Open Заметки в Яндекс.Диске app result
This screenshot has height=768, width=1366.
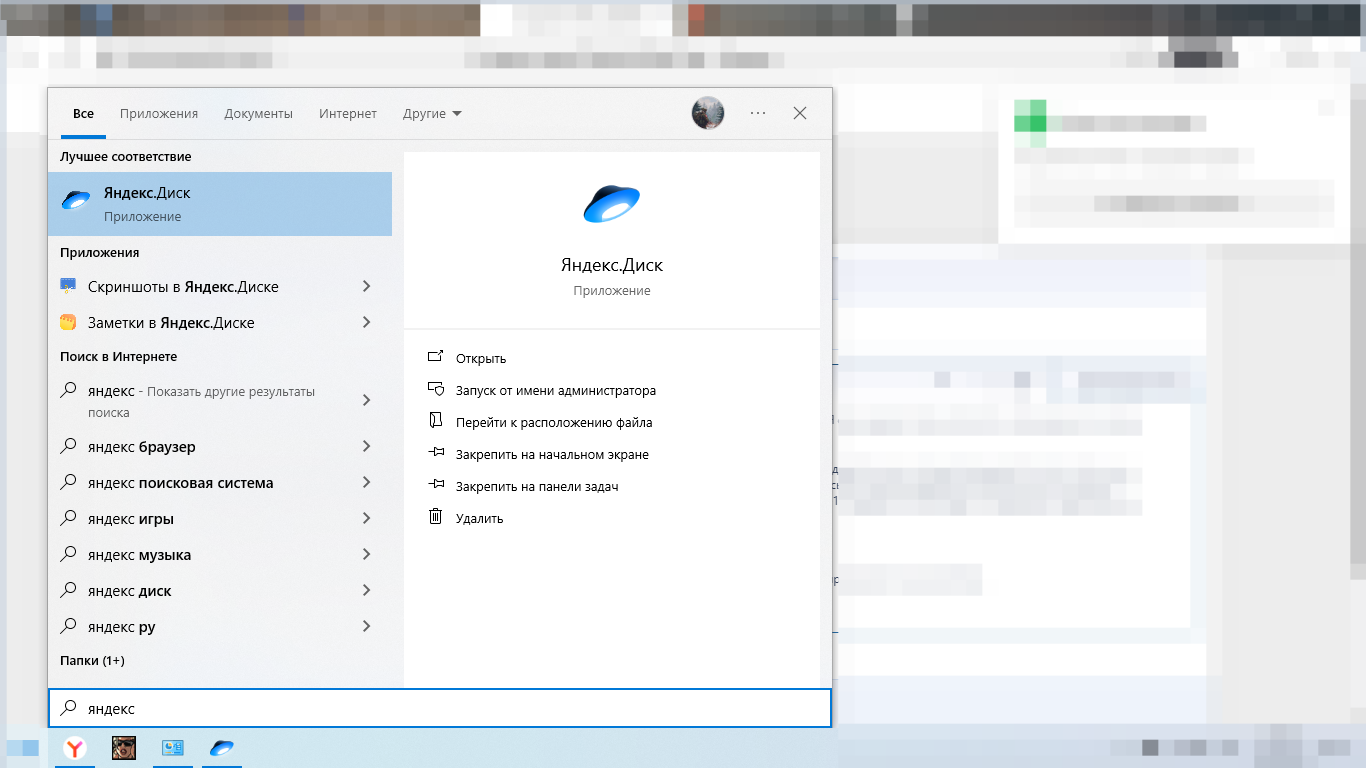tap(171, 323)
